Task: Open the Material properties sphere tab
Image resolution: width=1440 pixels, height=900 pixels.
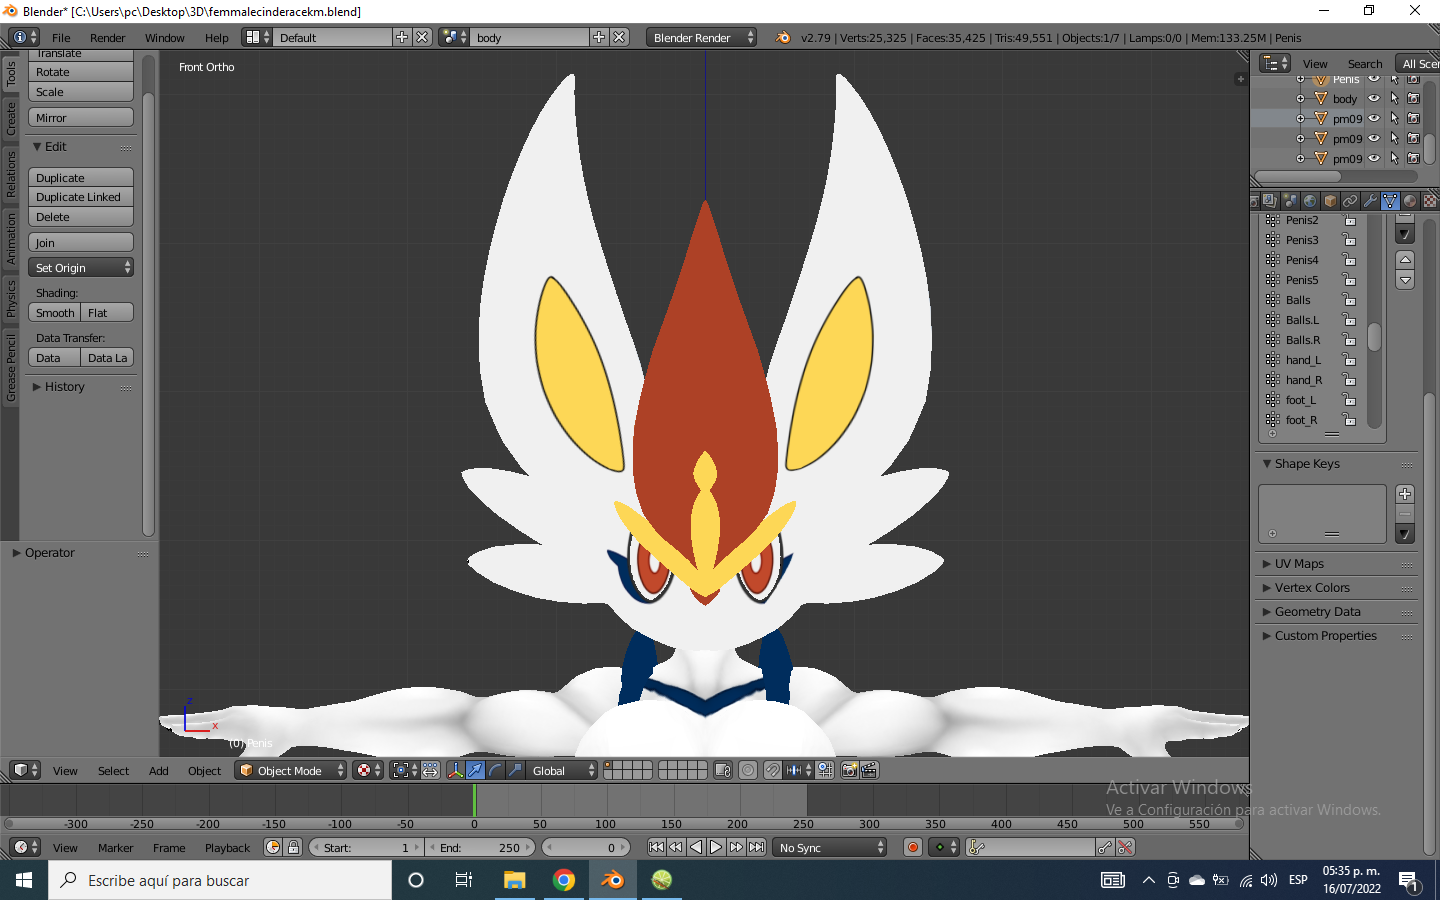Action: click(x=1410, y=201)
